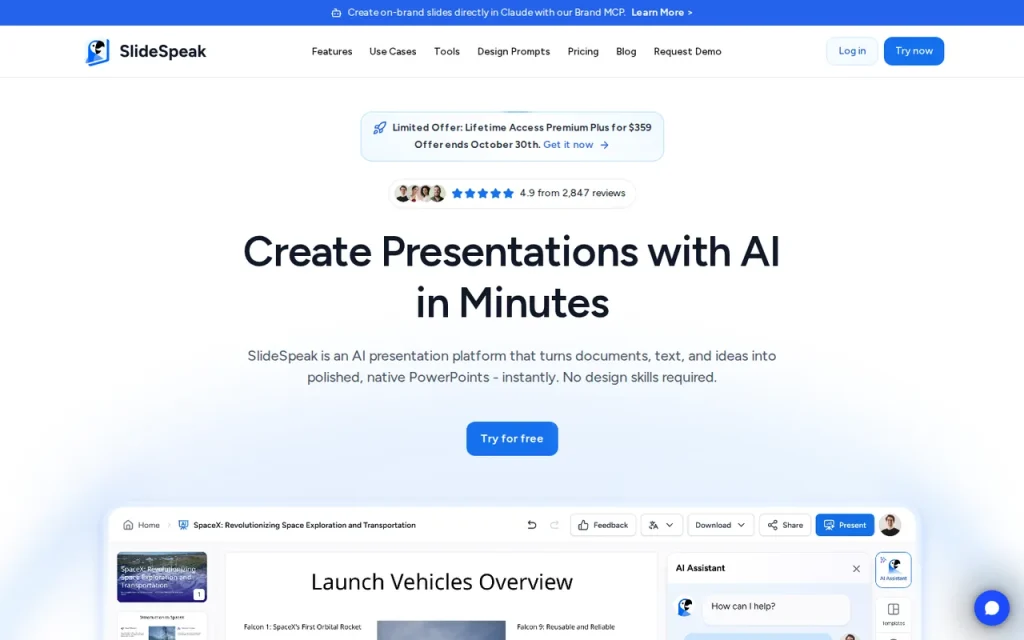This screenshot has width=1024, height=640.
Task: Click the SpaceX presentation title text
Action: click(304, 525)
